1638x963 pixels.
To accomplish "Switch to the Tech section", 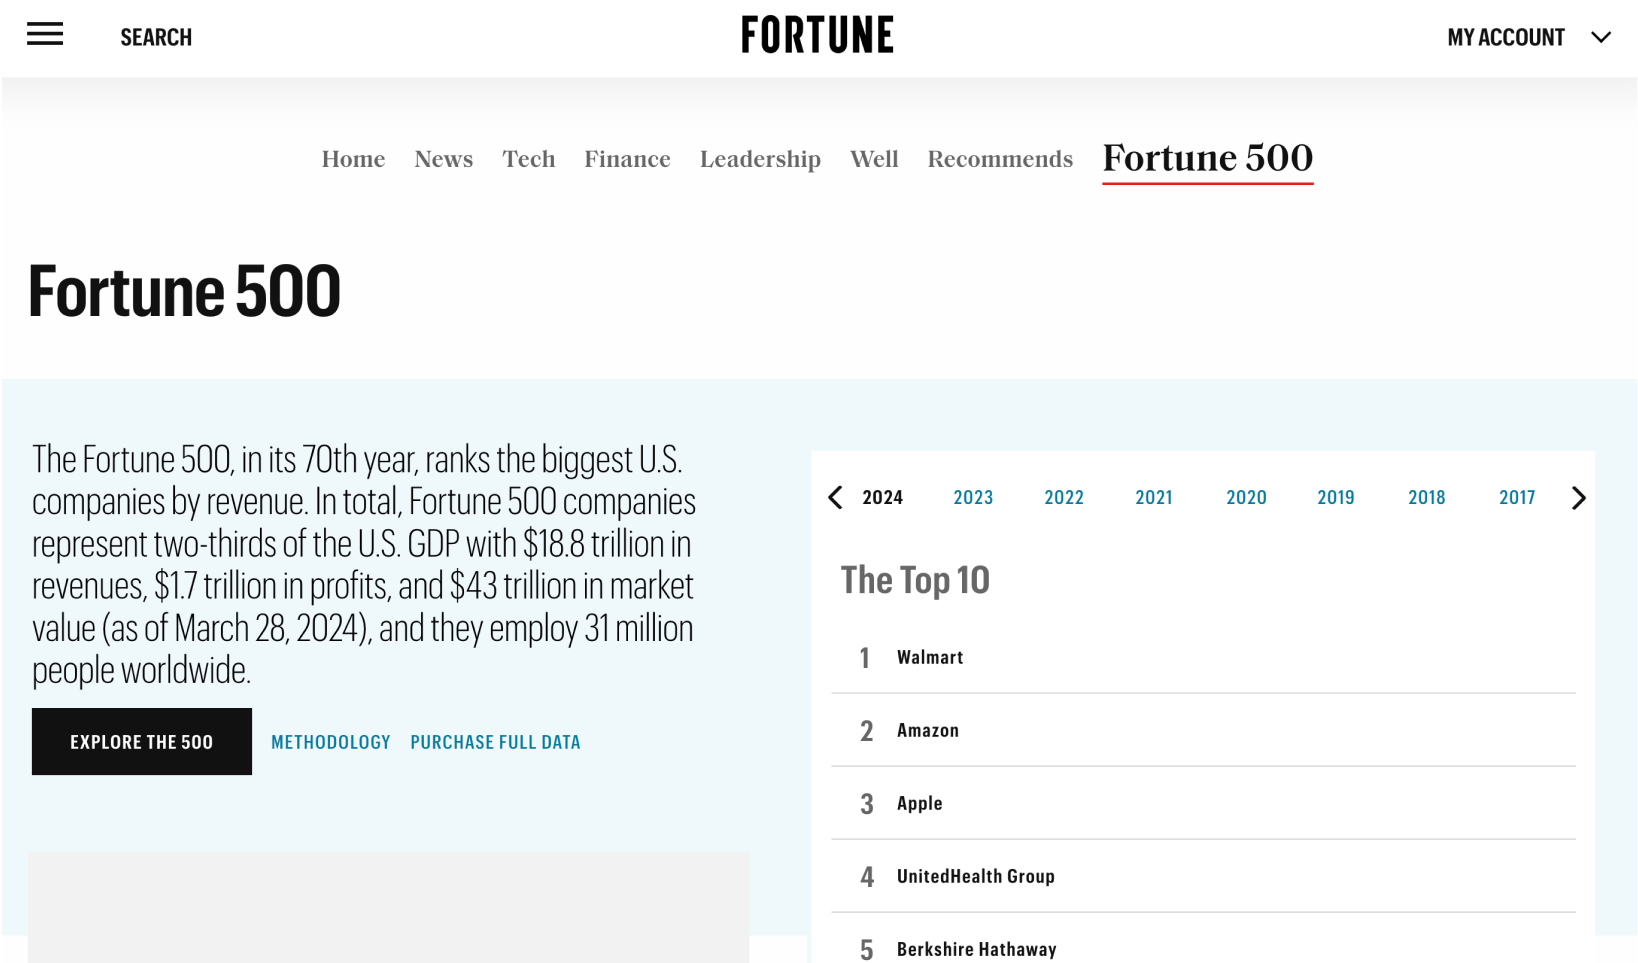I will coord(528,159).
